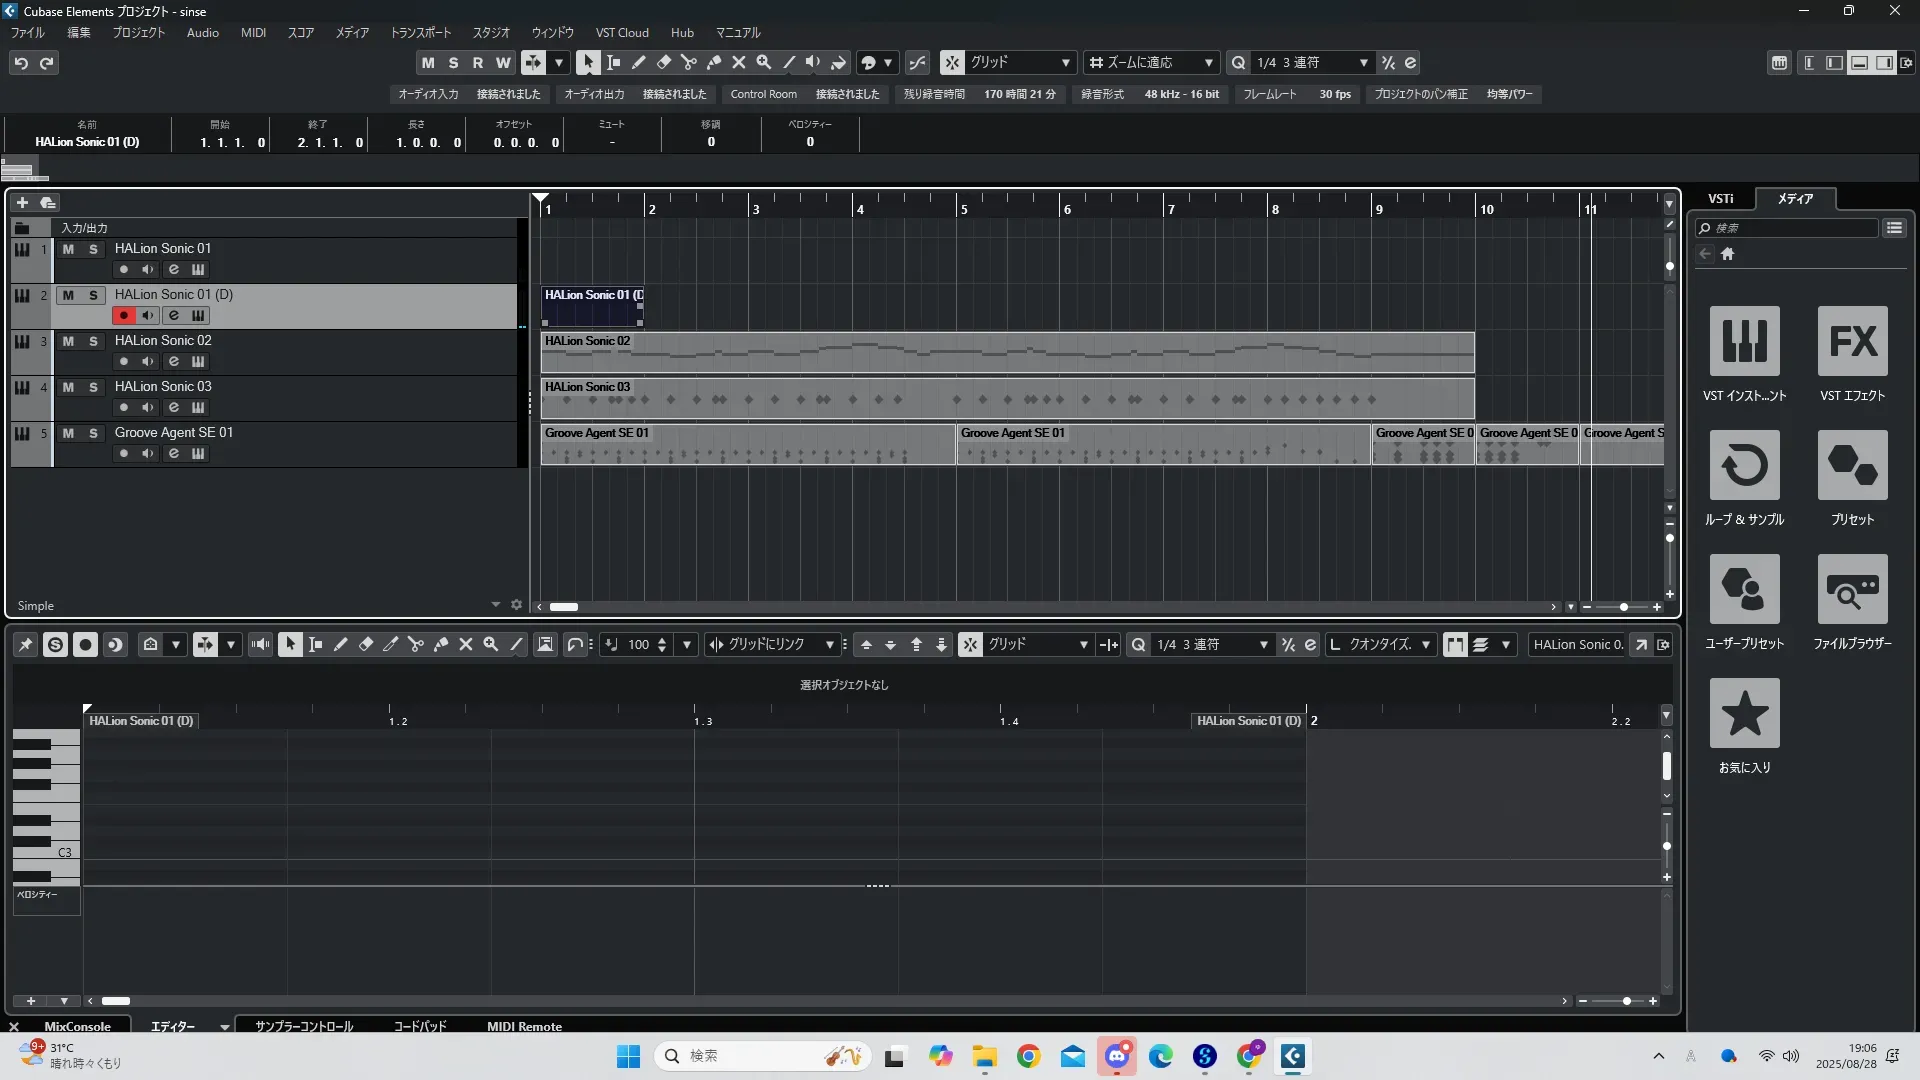Select the Glue tool in top toolbar
1920x1080 pixels.
(x=713, y=62)
